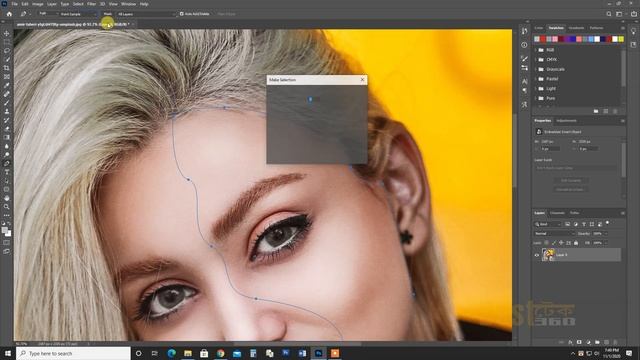Close the Make Selection dialog

[362, 80]
